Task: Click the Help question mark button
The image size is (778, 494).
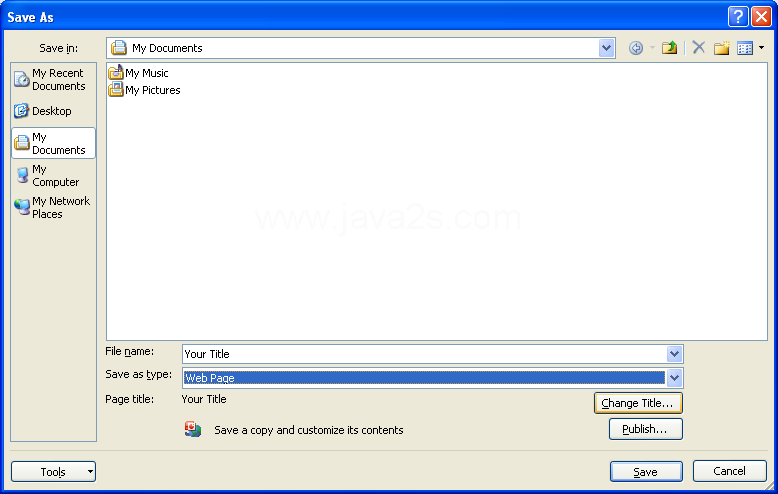Action: 738,16
